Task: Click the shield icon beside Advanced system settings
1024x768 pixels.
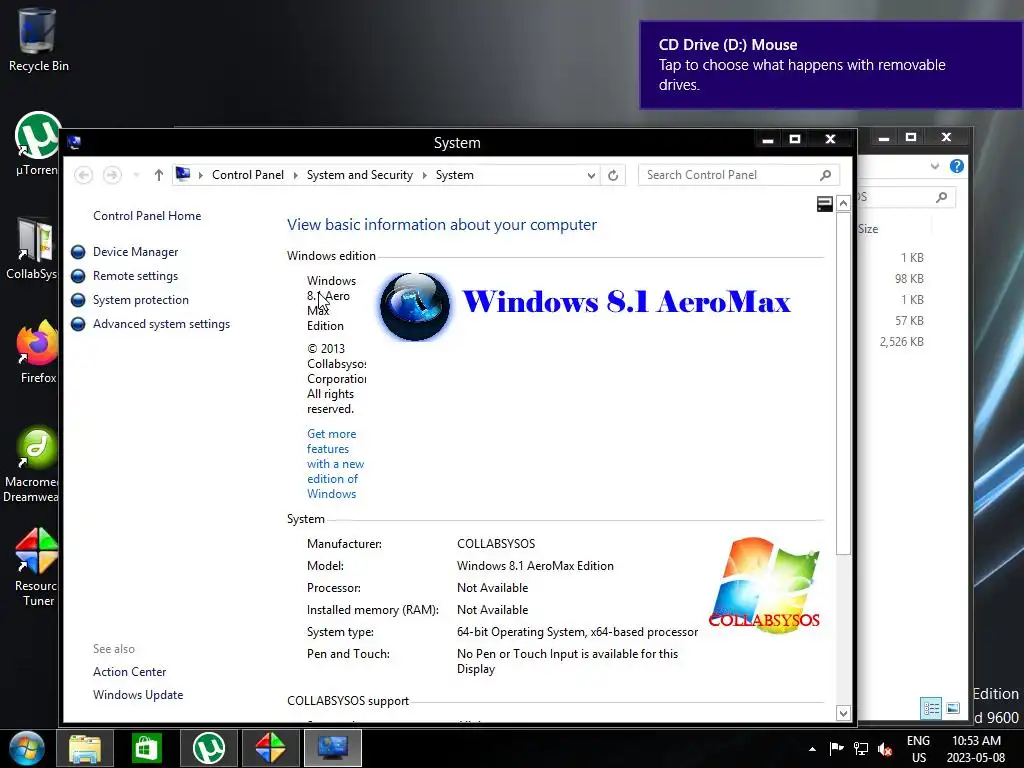Action: 78,325
